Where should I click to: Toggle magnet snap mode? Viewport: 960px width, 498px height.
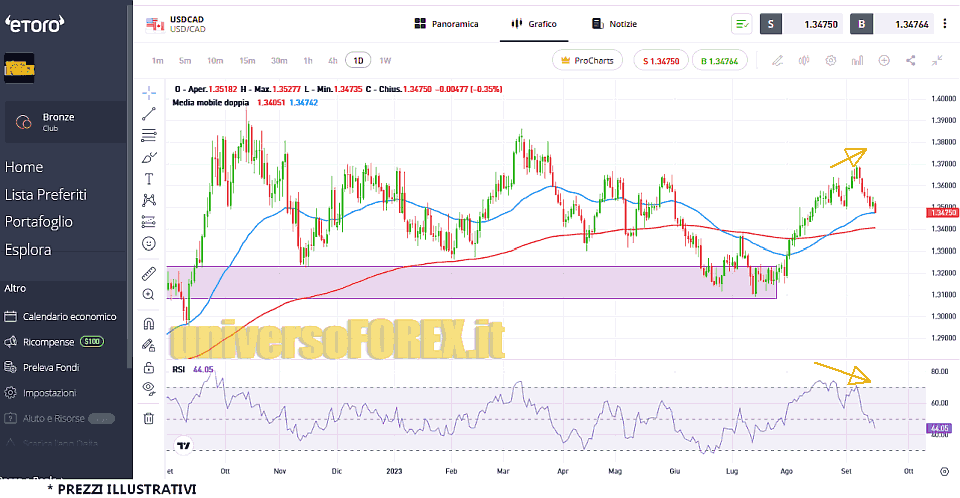149,324
